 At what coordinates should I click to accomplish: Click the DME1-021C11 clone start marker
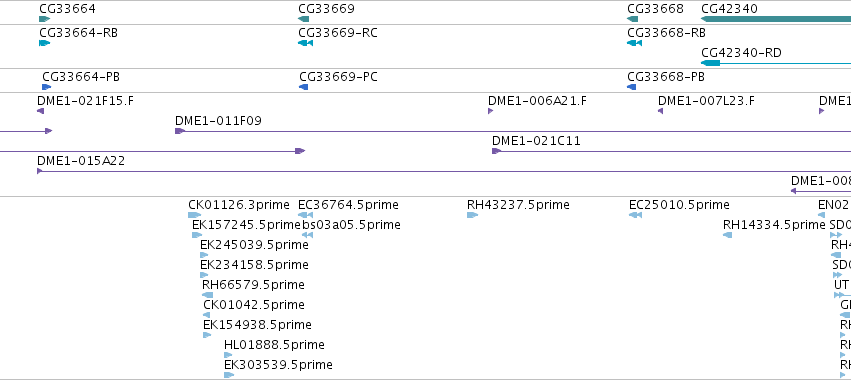tap(496, 151)
